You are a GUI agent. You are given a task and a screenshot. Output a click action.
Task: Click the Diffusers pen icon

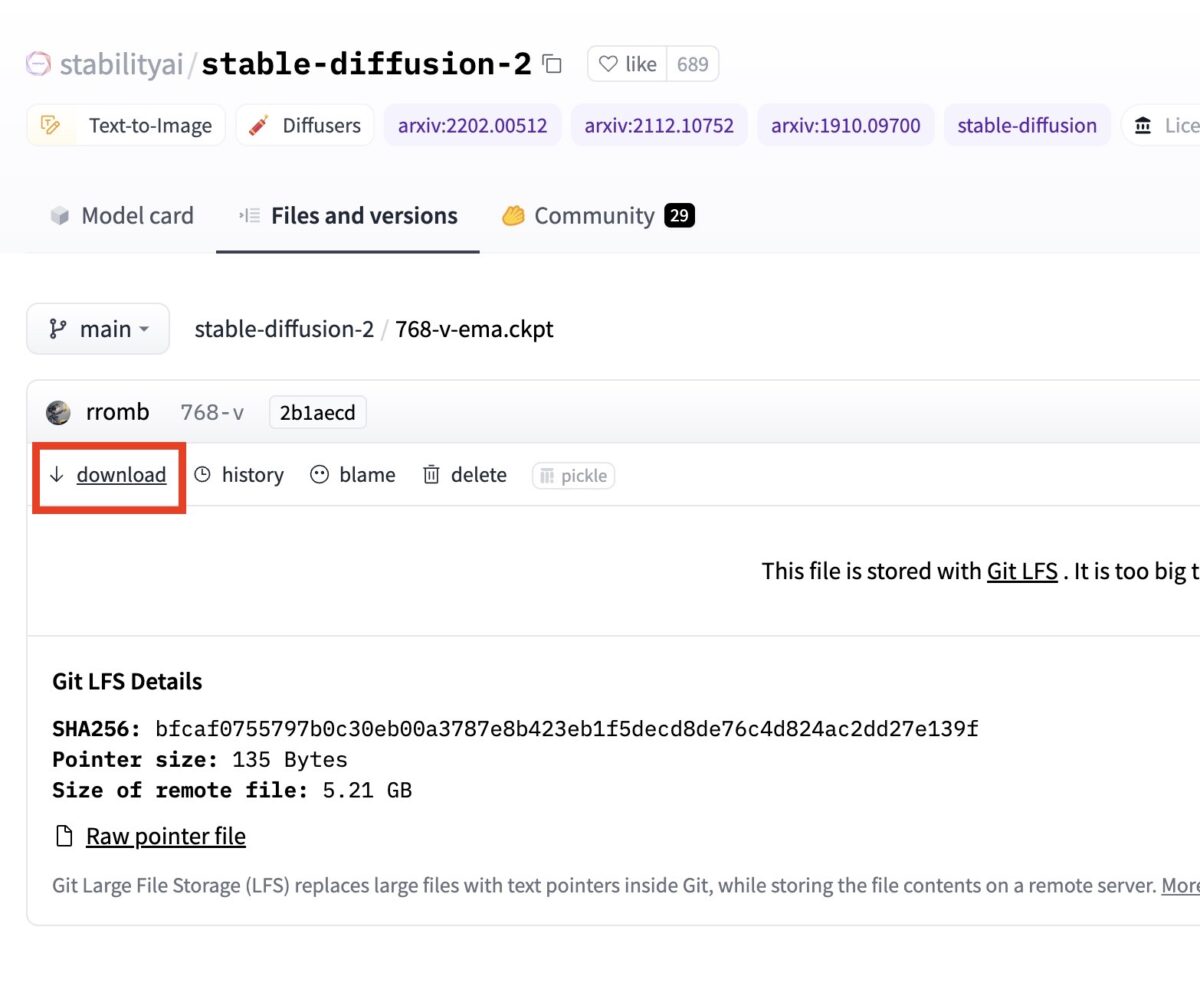258,125
